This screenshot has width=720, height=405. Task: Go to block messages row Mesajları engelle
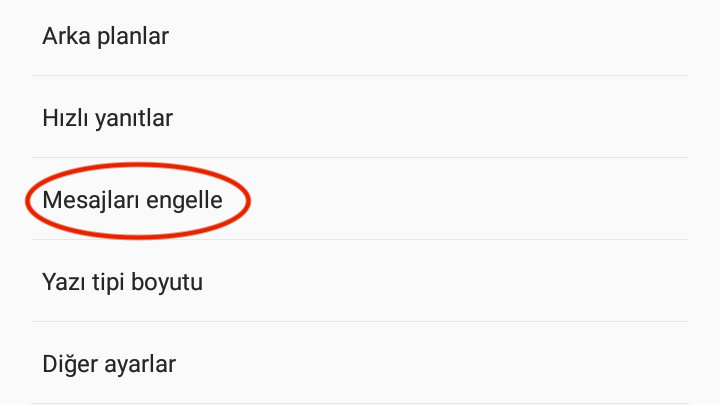[360, 199]
